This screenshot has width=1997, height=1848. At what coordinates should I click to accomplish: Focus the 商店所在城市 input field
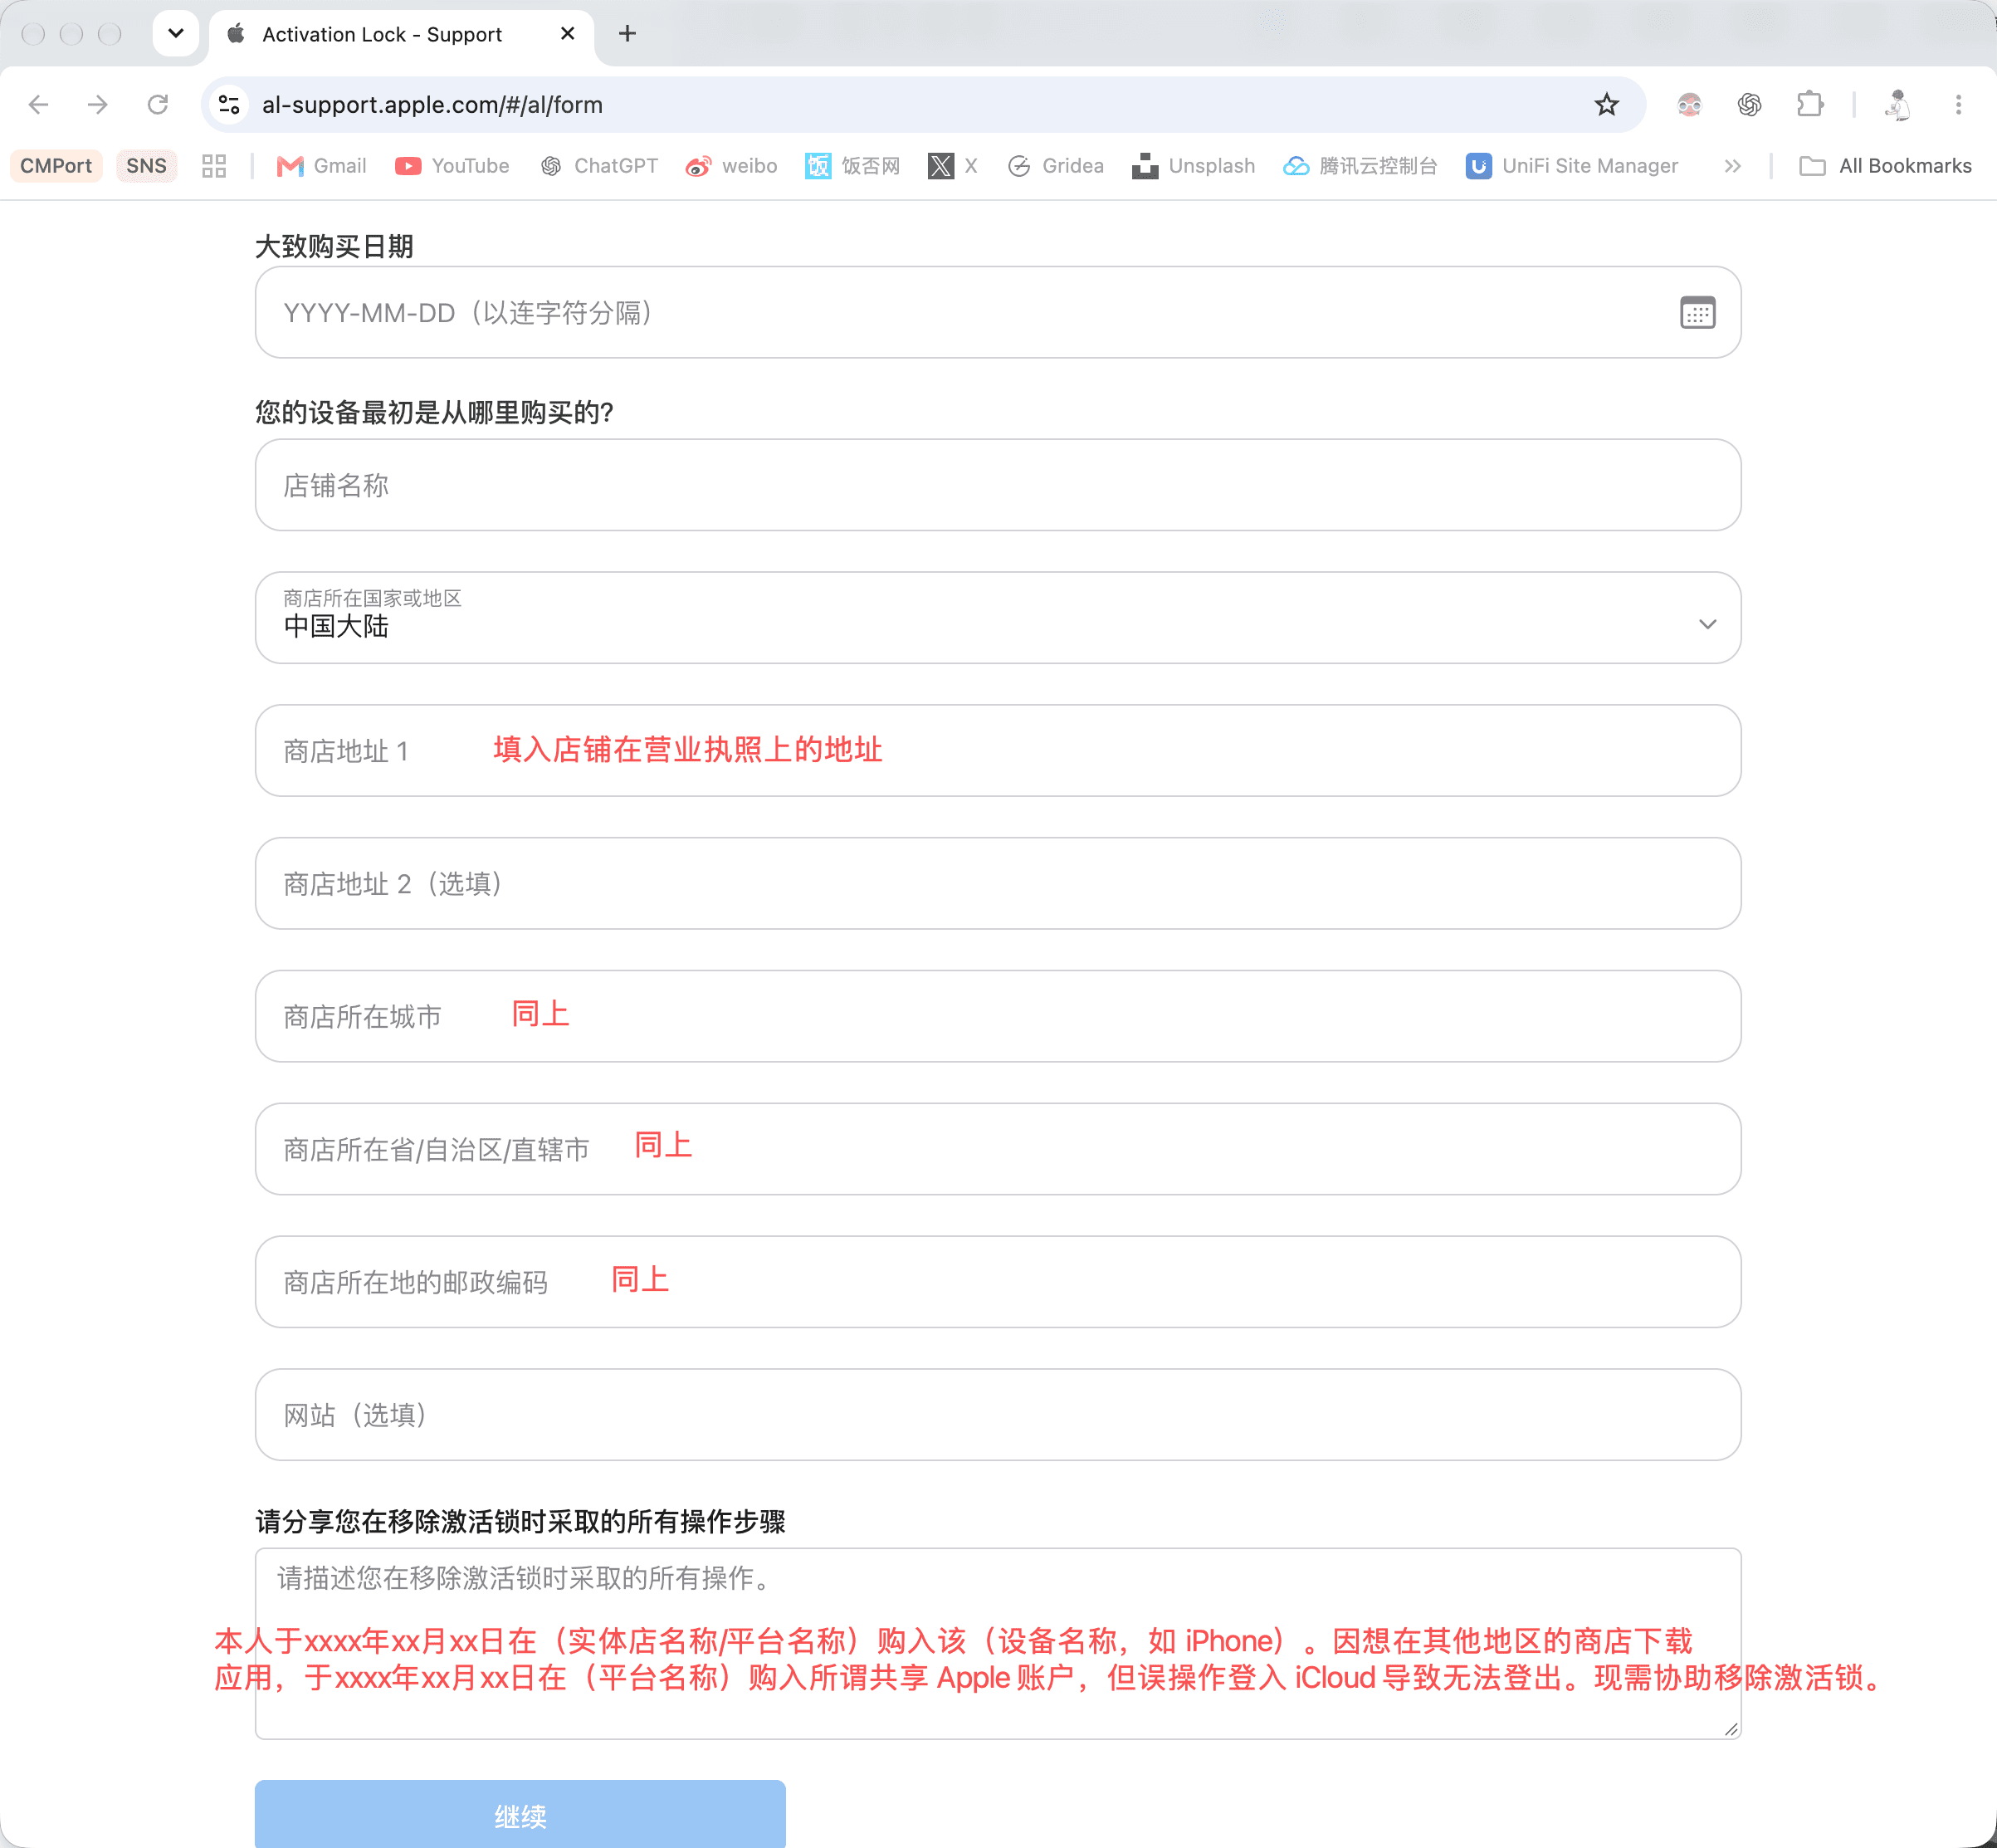tap(998, 1016)
